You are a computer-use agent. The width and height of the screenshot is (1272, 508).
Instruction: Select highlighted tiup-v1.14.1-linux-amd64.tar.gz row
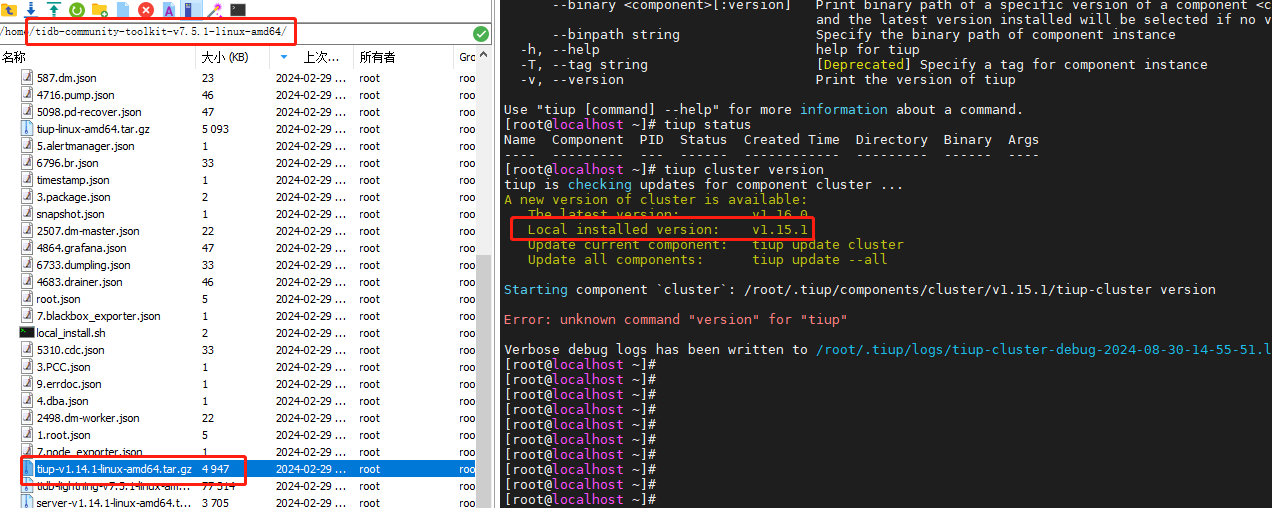click(x=238, y=469)
